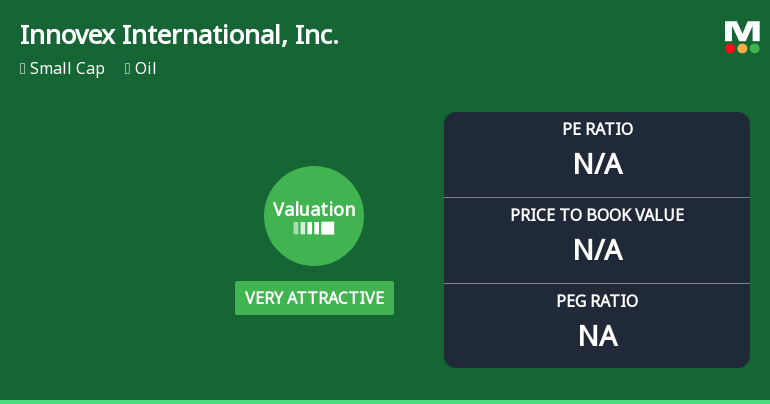
Task: Open the Innovex International, Inc. title
Action: (179, 36)
